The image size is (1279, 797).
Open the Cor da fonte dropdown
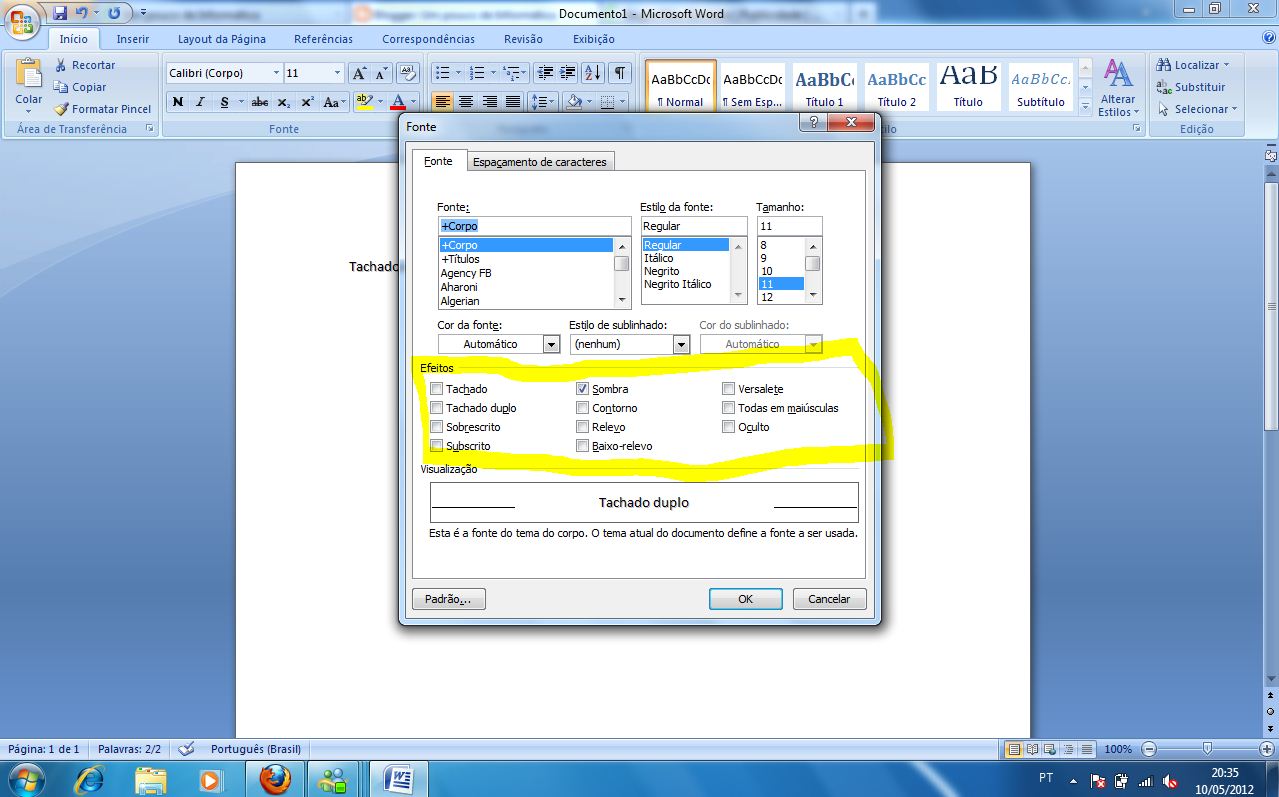551,344
